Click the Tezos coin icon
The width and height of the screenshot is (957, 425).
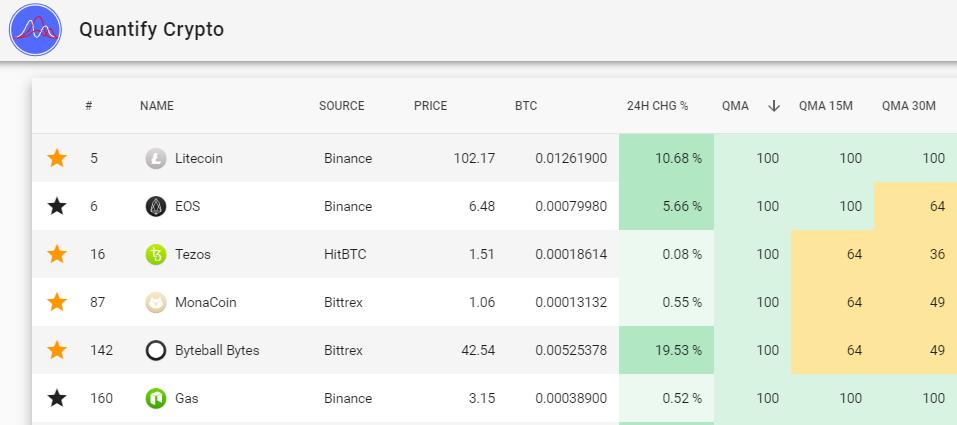tap(156, 255)
